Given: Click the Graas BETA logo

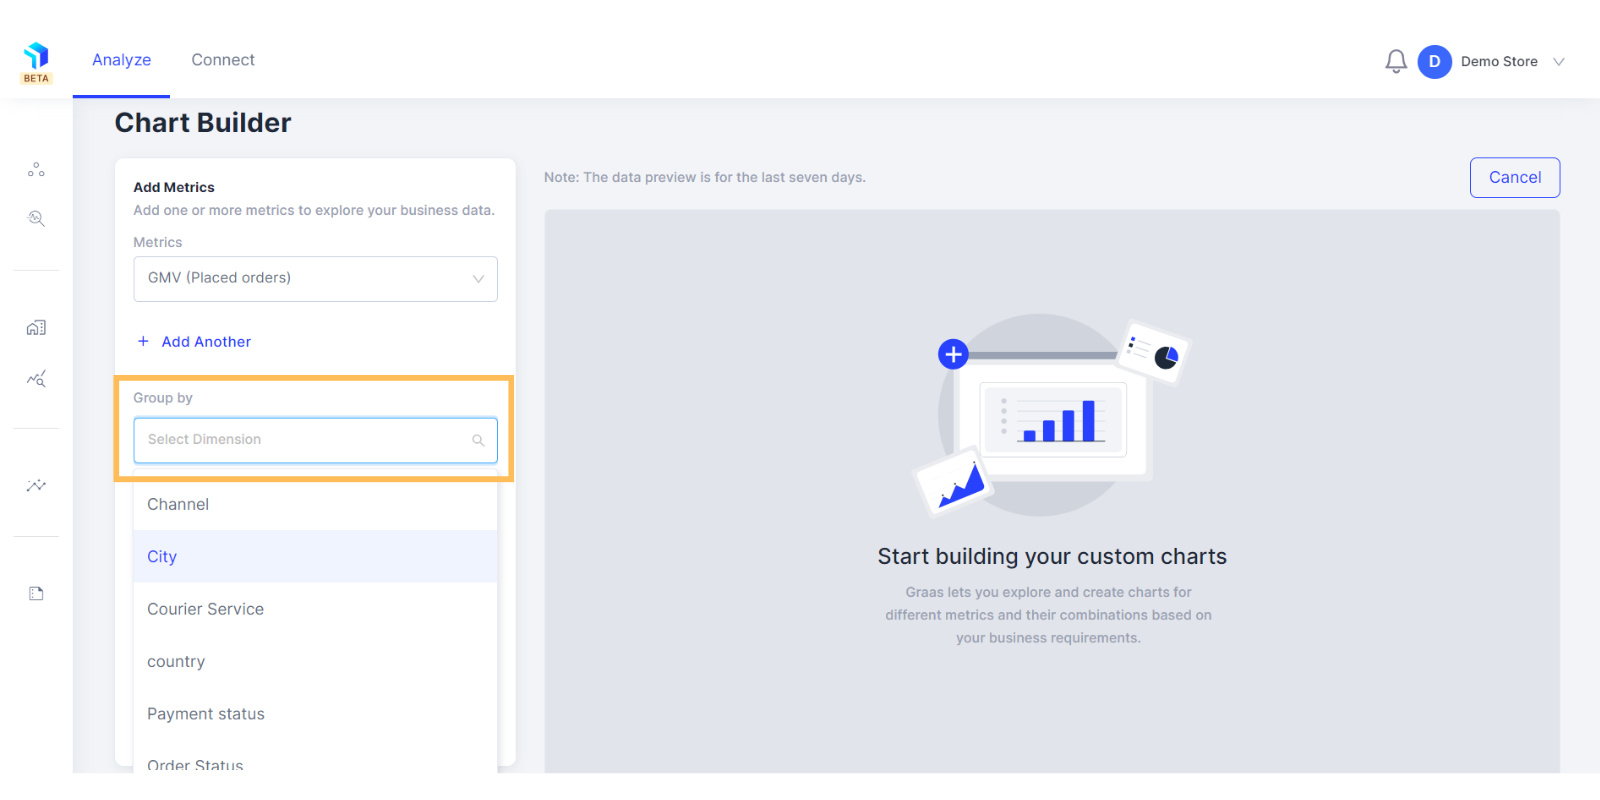Looking at the screenshot, I should click(x=36, y=62).
